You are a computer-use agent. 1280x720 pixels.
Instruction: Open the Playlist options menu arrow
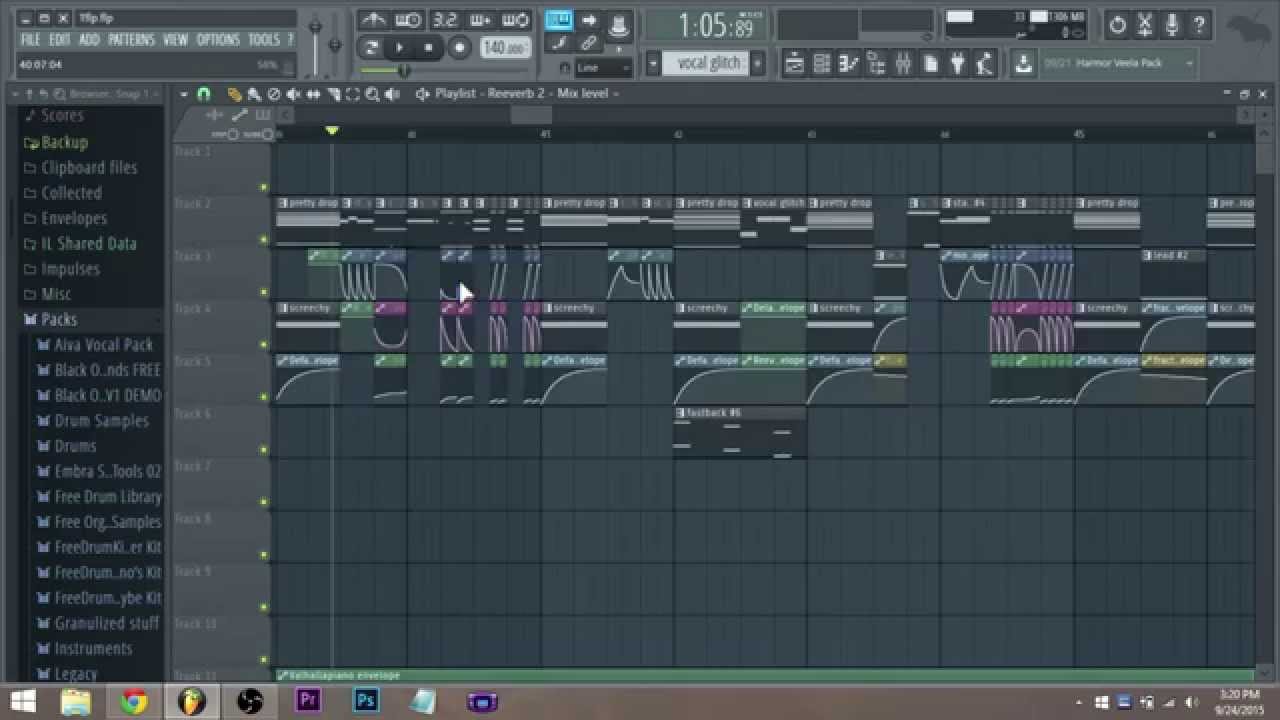[184, 94]
